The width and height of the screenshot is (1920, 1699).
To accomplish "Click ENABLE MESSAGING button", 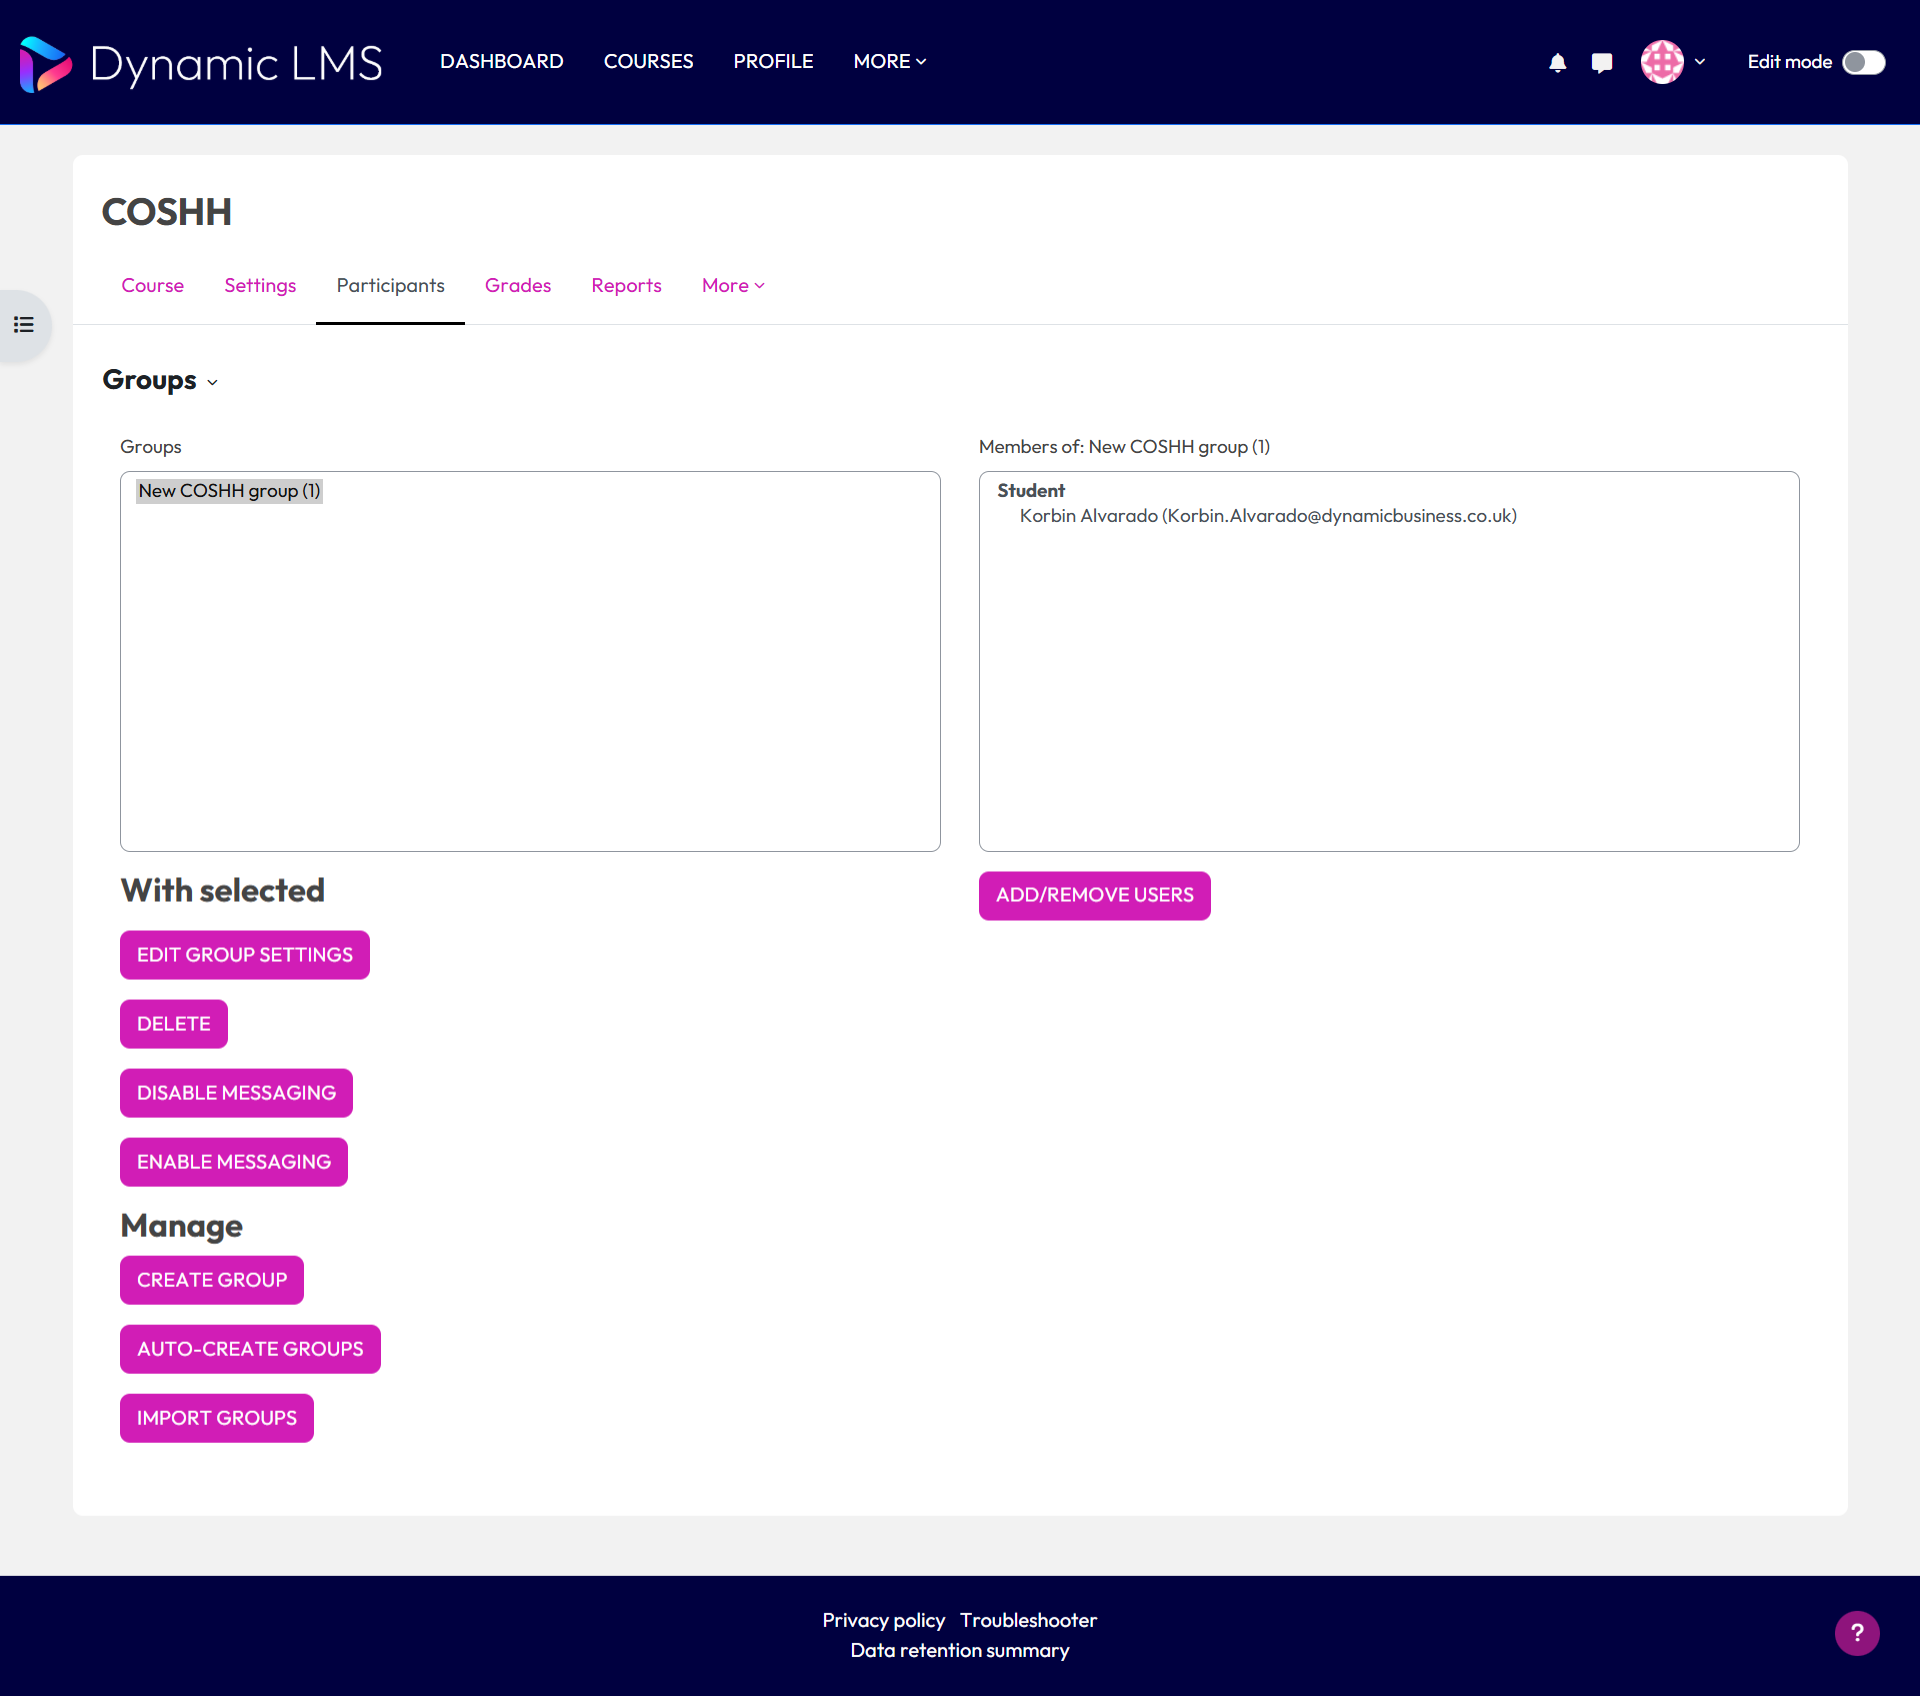I will pyautogui.click(x=234, y=1163).
